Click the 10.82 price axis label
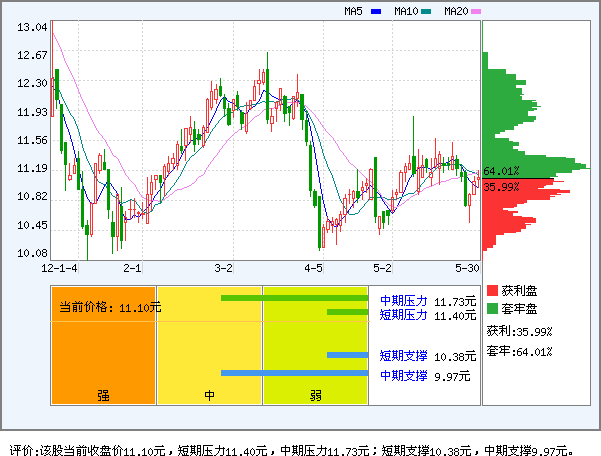Viewport: 601px width, 456px height. click(x=32, y=196)
